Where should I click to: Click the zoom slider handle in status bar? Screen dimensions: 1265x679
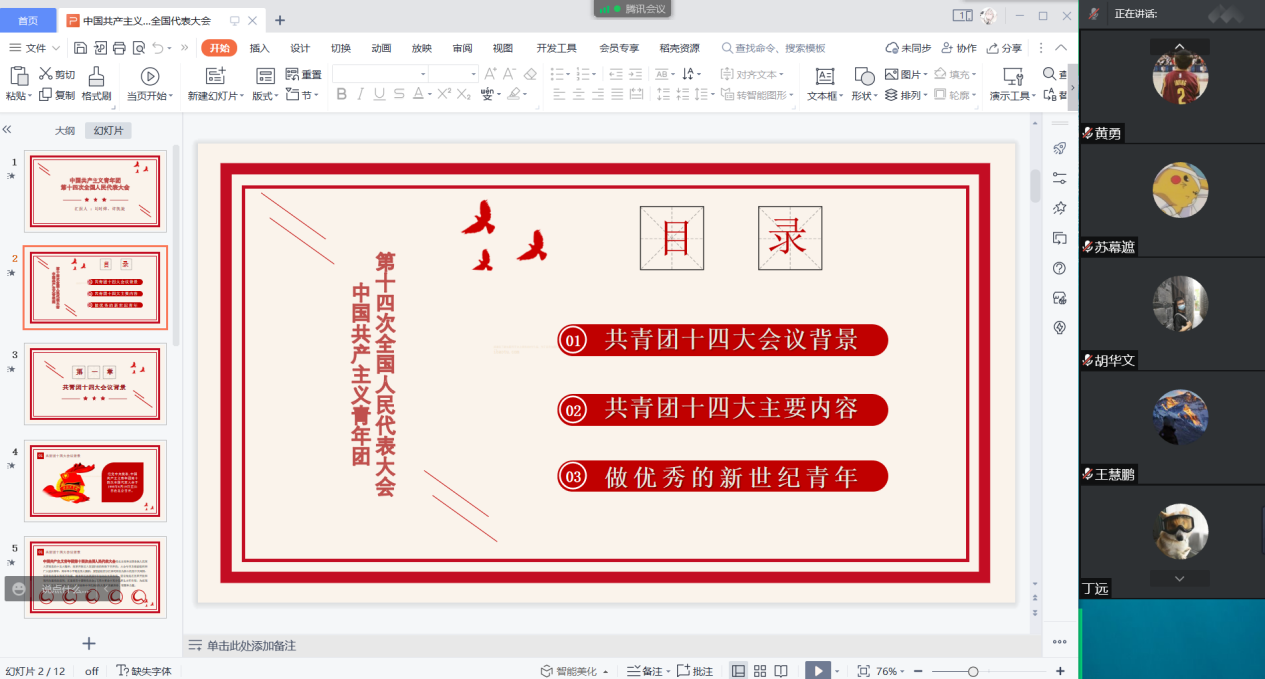tap(973, 671)
